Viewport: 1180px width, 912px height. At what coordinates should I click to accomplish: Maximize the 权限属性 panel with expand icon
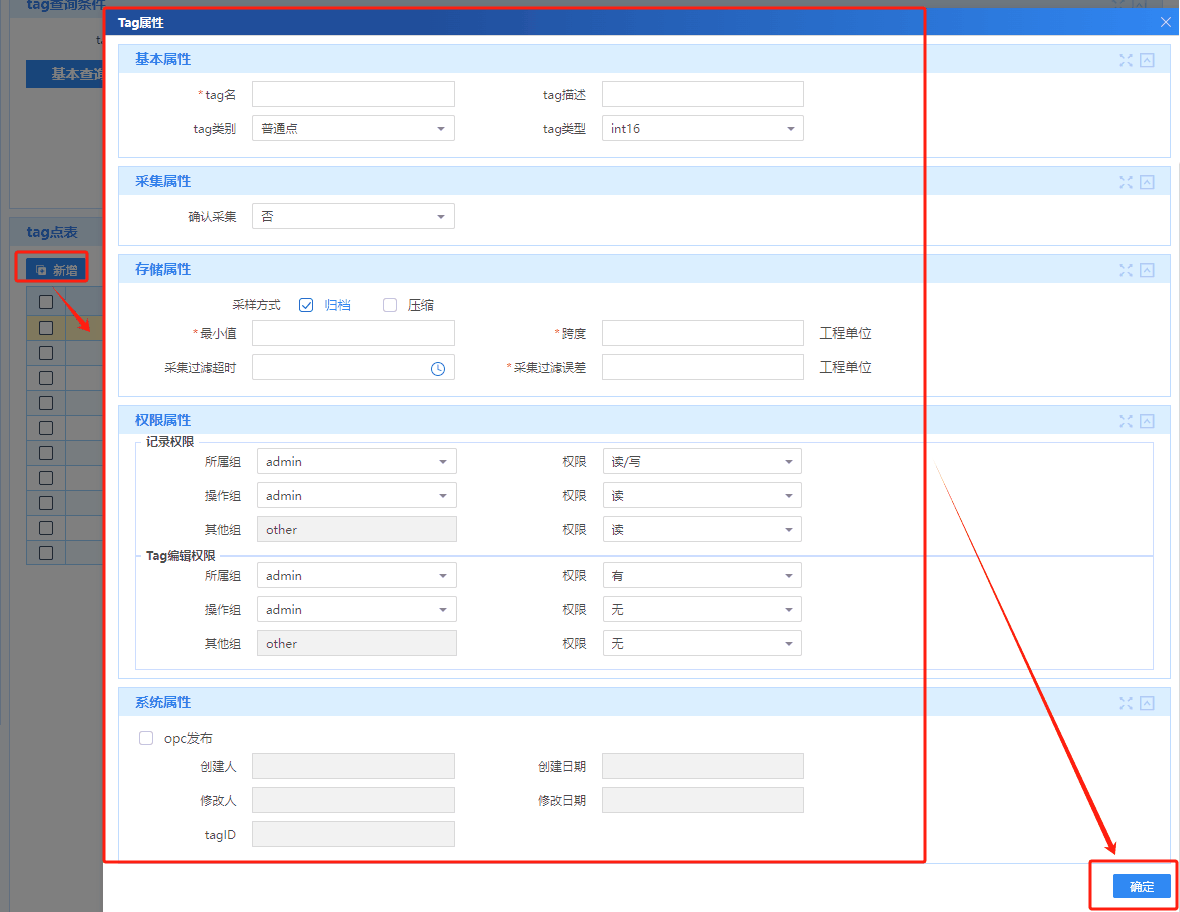tap(1125, 421)
